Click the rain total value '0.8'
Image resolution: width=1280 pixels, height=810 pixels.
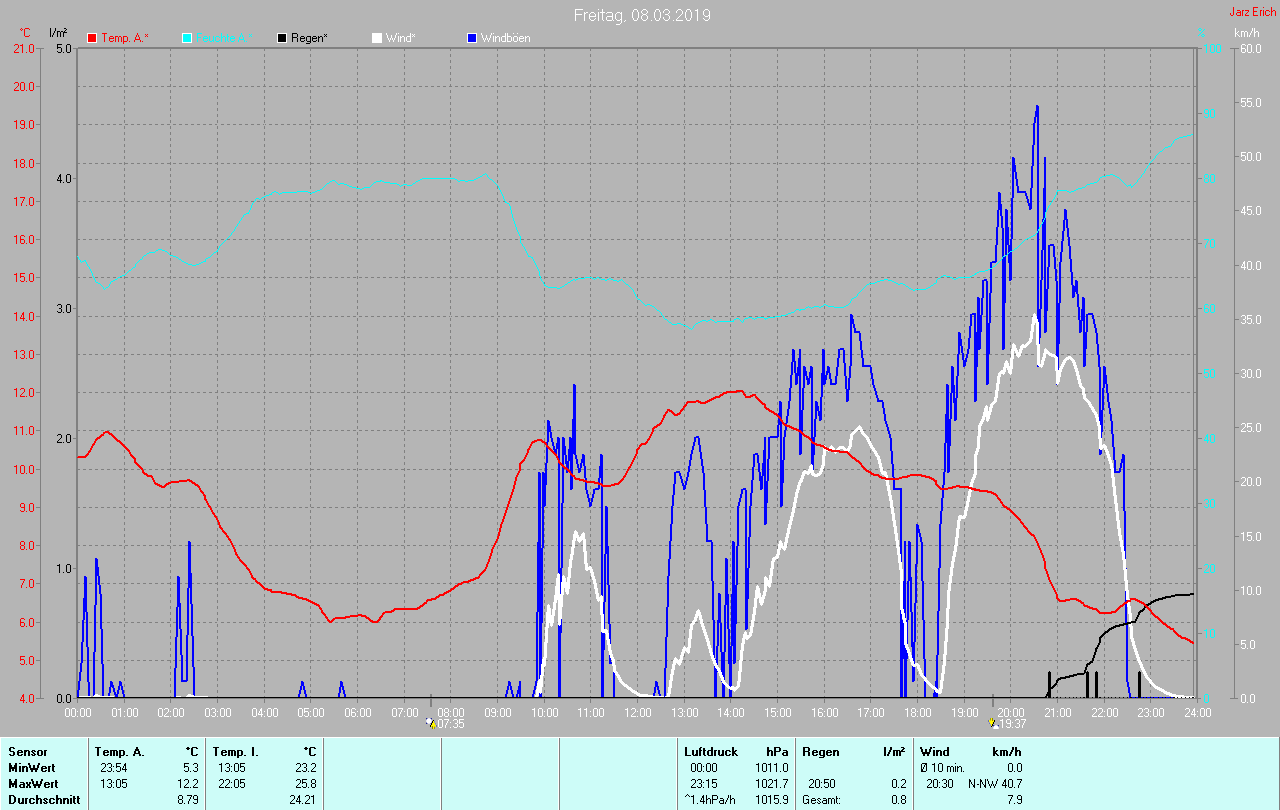(x=899, y=800)
